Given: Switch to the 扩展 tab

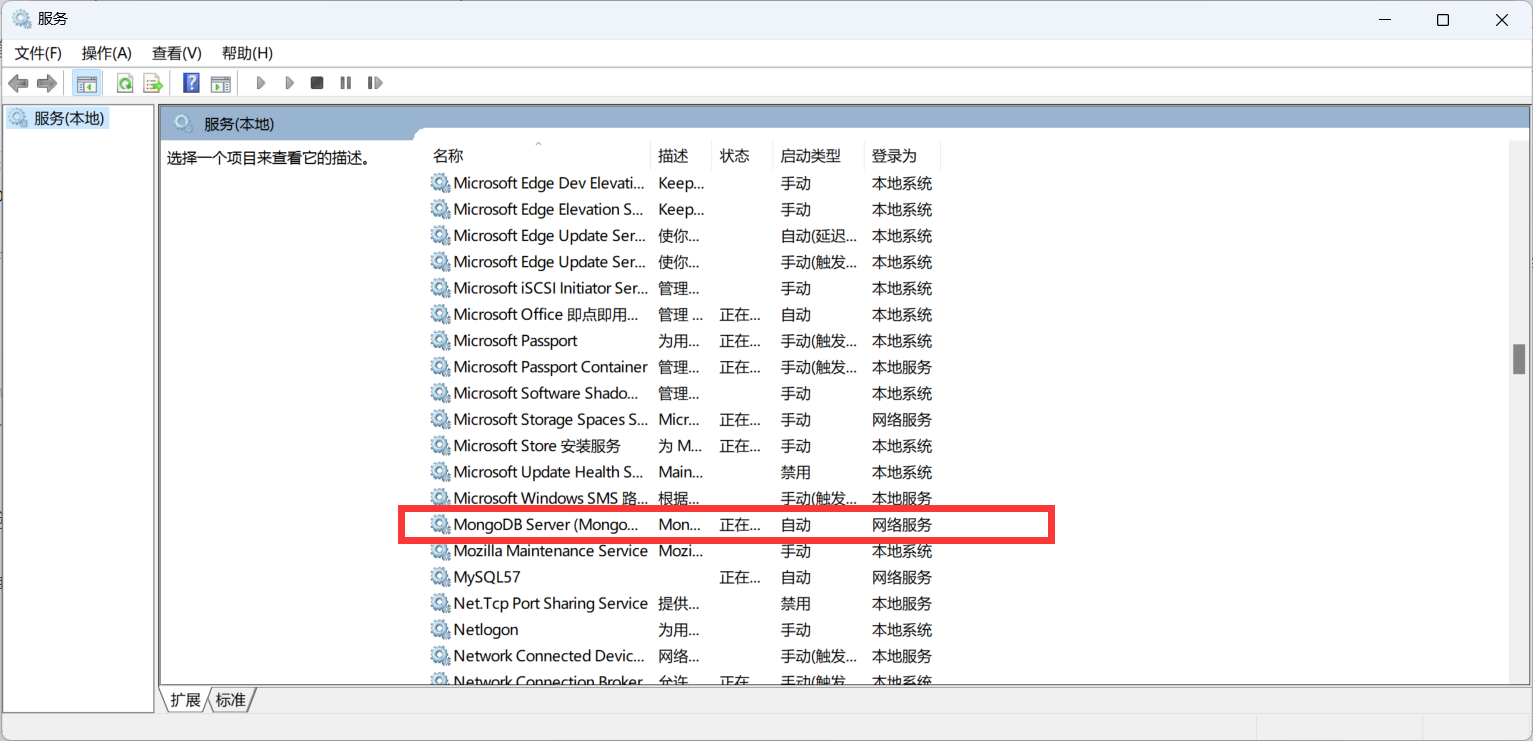Looking at the screenshot, I should pos(185,700).
